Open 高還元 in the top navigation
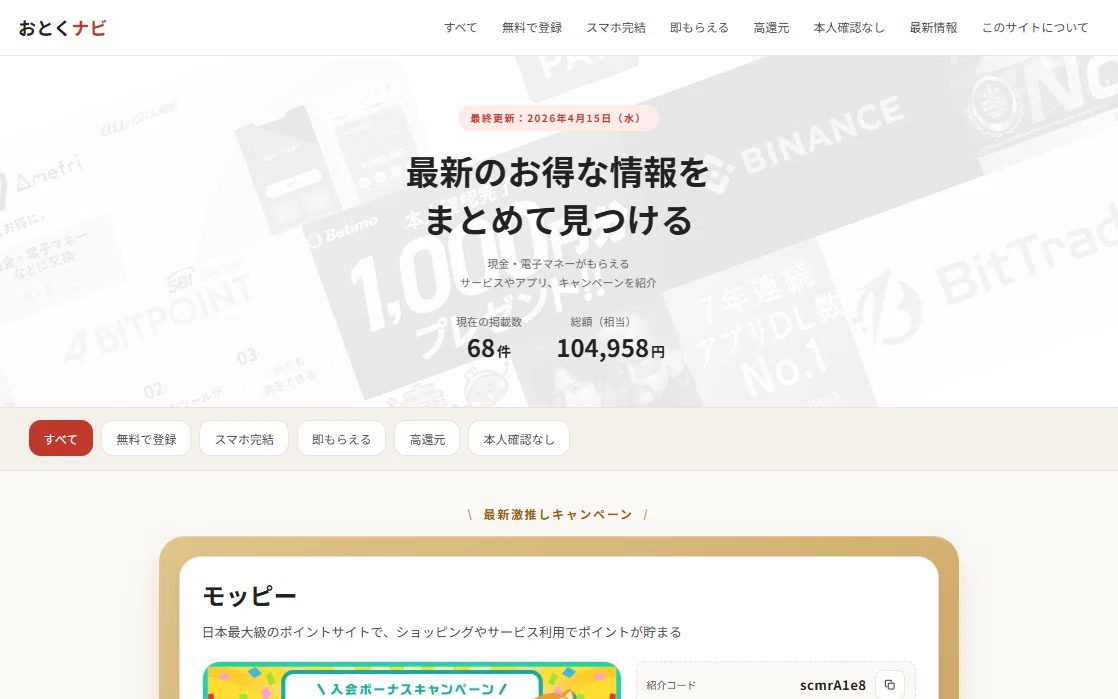This screenshot has height=699, width=1118. [x=771, y=28]
